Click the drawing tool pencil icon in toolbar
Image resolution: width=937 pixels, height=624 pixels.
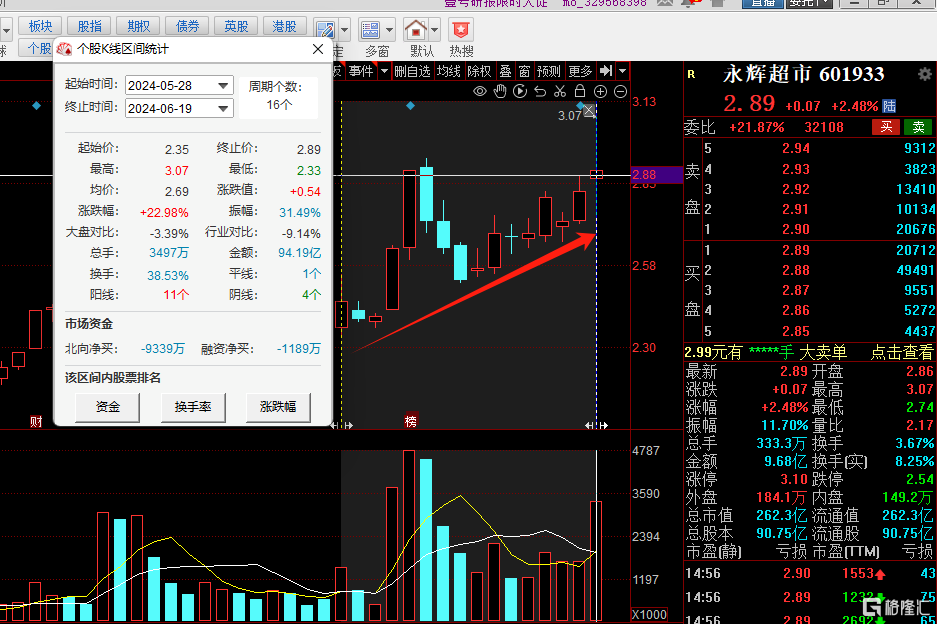[325, 29]
